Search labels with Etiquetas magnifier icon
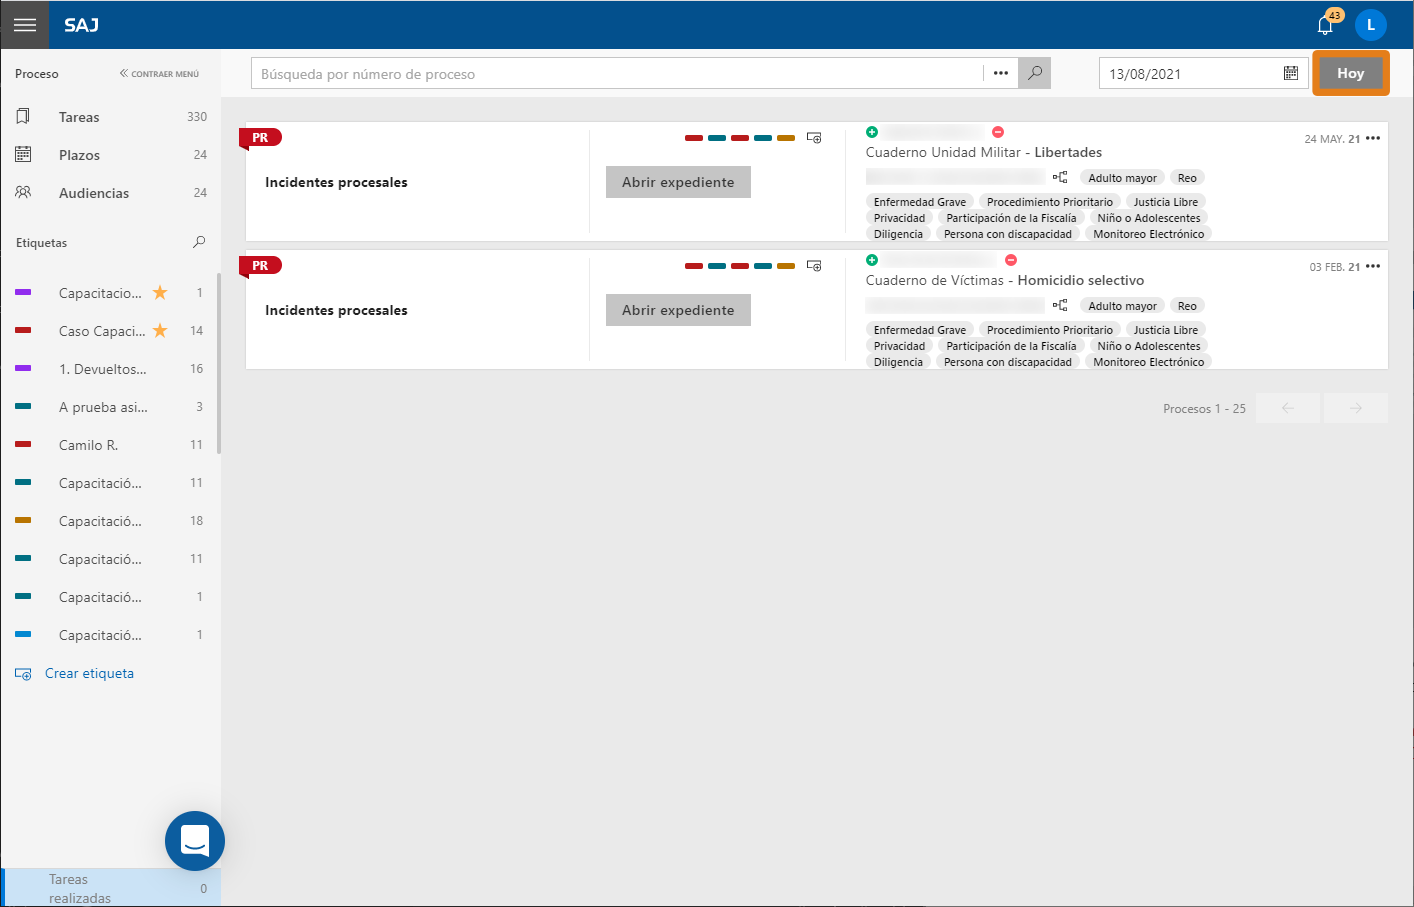This screenshot has height=907, width=1414. click(199, 242)
